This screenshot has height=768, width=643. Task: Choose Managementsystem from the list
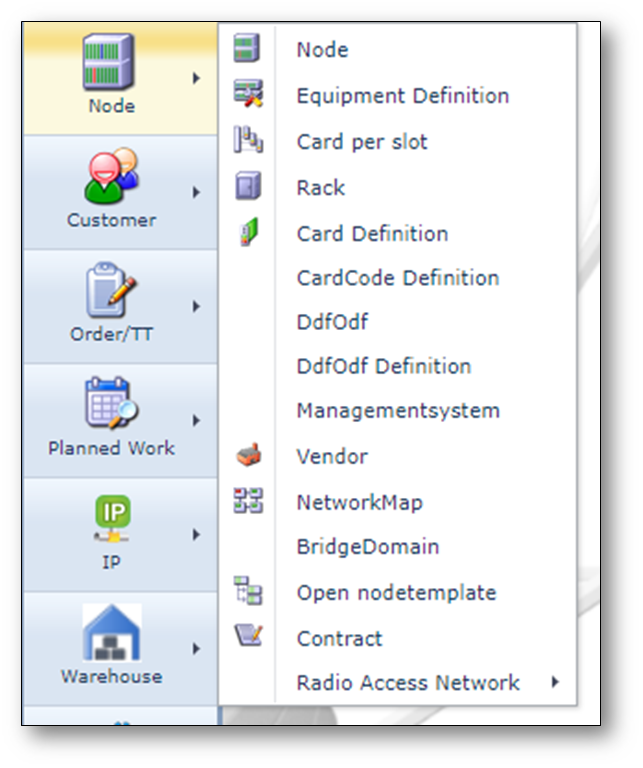click(x=397, y=410)
